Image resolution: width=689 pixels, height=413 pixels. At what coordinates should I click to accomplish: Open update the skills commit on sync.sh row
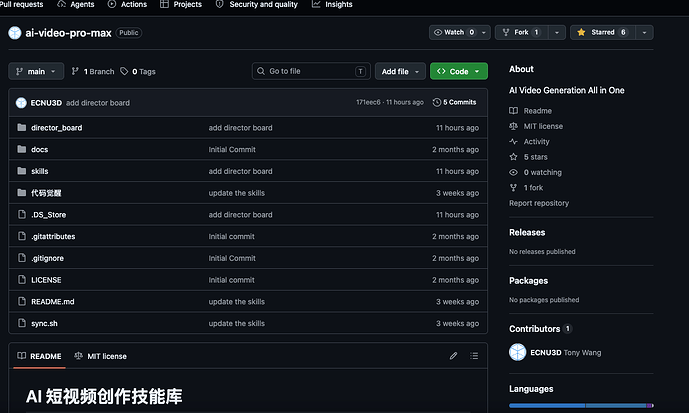click(236, 323)
